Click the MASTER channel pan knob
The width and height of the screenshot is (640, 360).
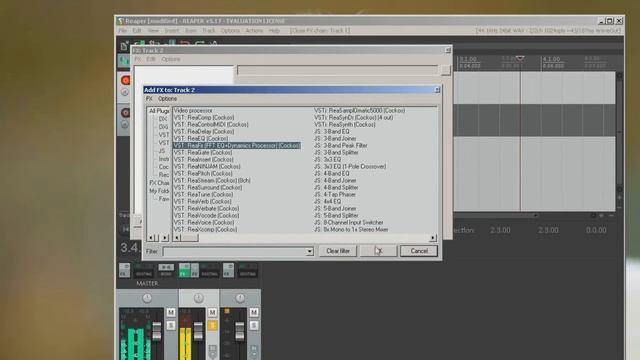147,298
